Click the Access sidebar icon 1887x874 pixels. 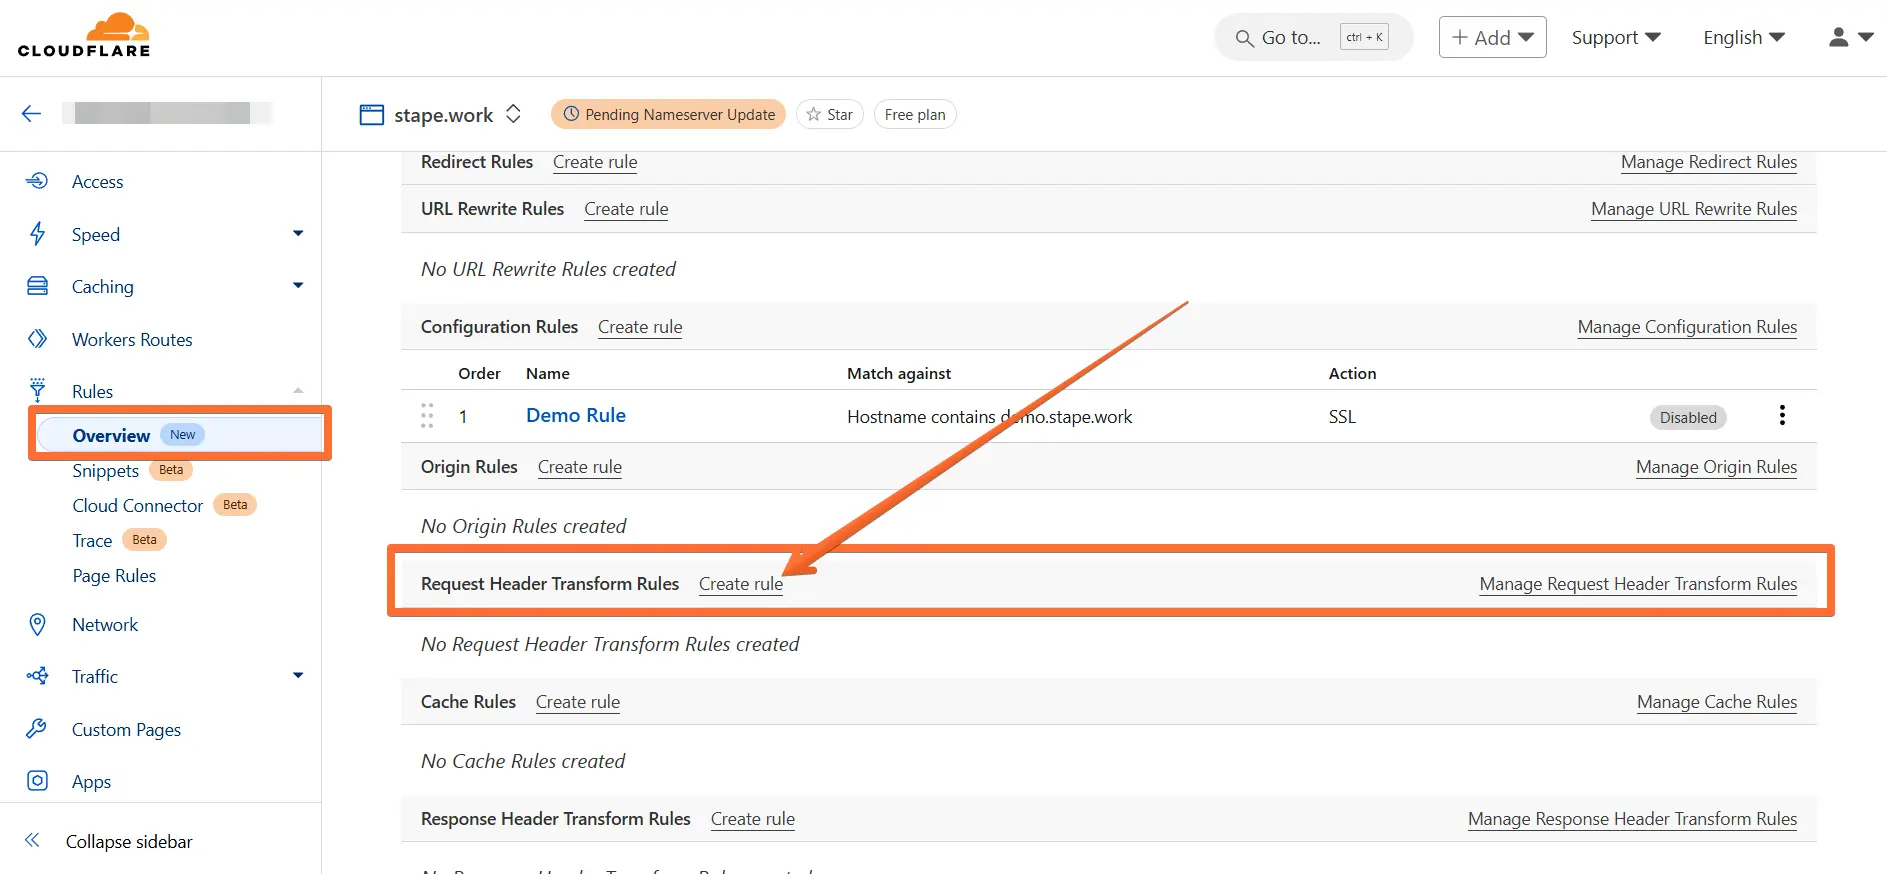tap(37, 181)
